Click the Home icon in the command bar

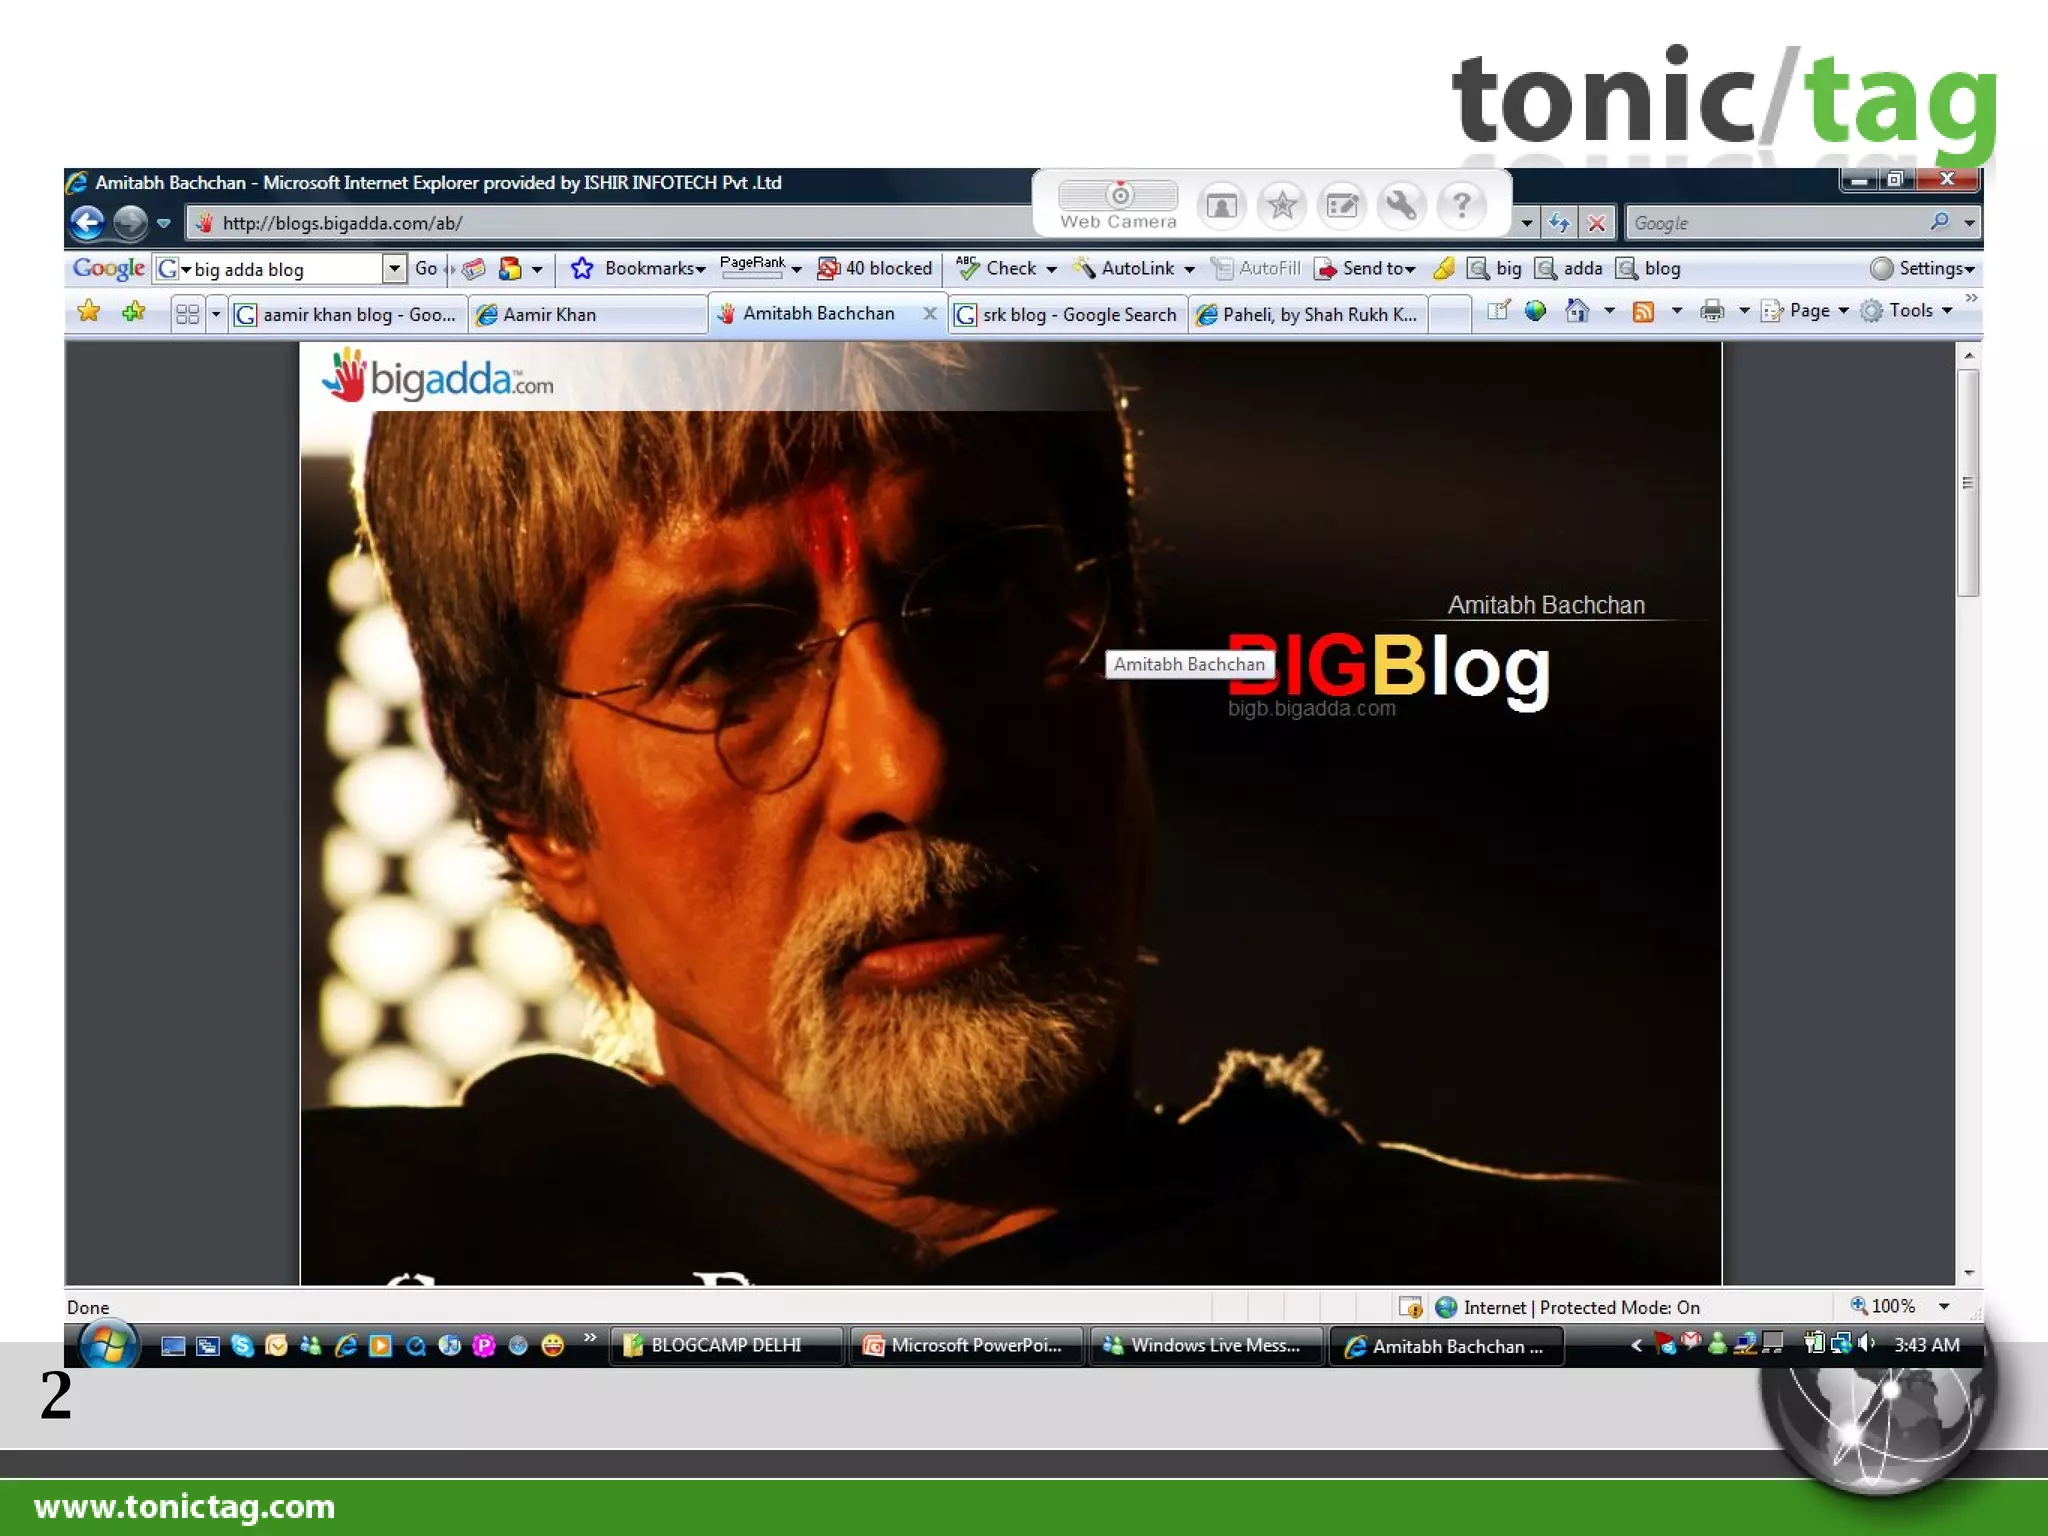[x=1577, y=312]
